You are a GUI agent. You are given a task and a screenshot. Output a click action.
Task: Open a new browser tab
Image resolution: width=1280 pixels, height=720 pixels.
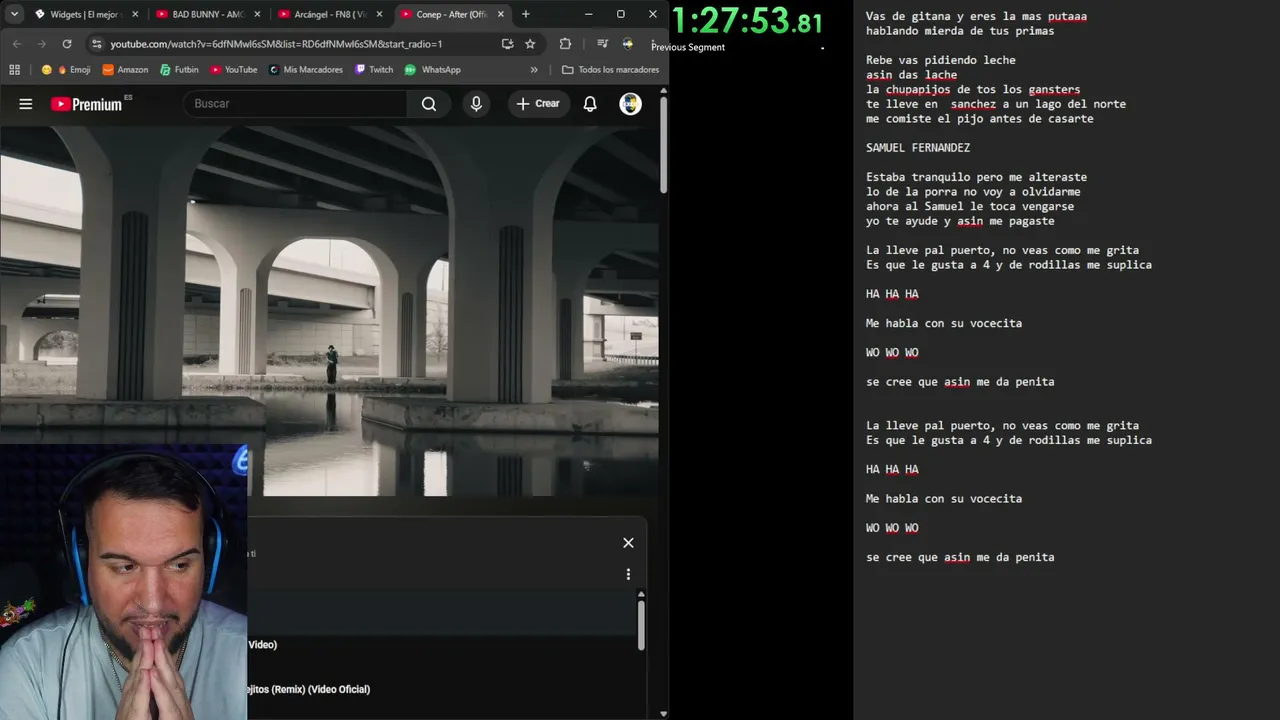(526, 14)
